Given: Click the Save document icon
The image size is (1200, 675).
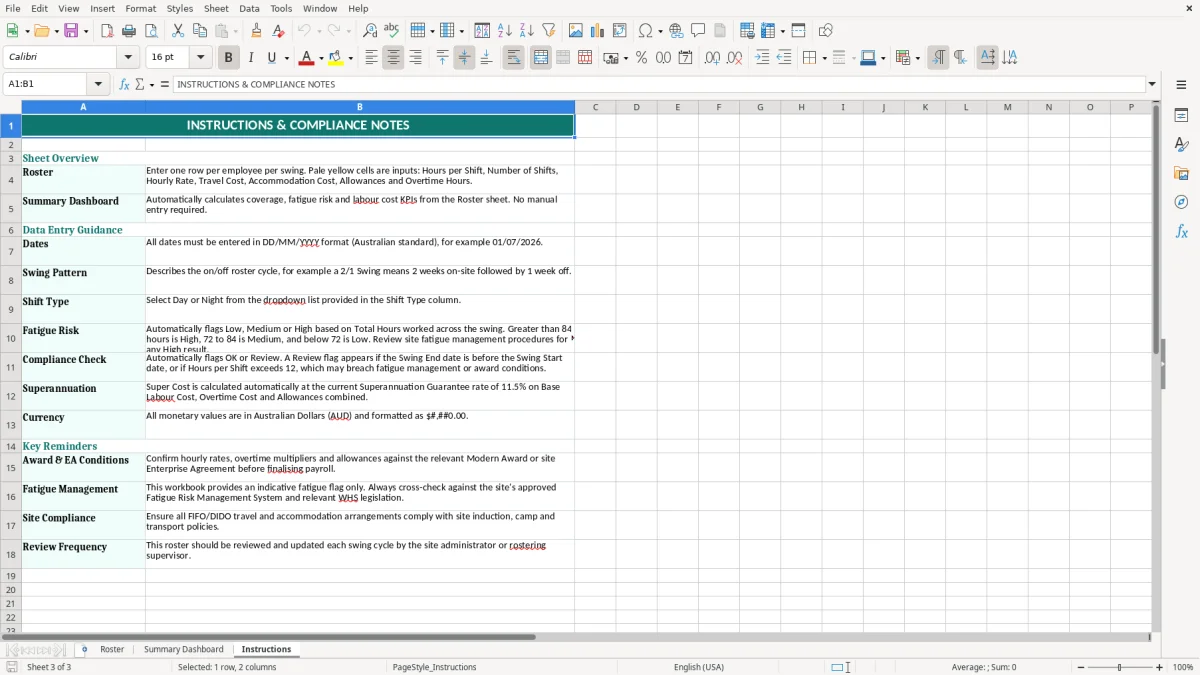Looking at the screenshot, I should click(71, 31).
